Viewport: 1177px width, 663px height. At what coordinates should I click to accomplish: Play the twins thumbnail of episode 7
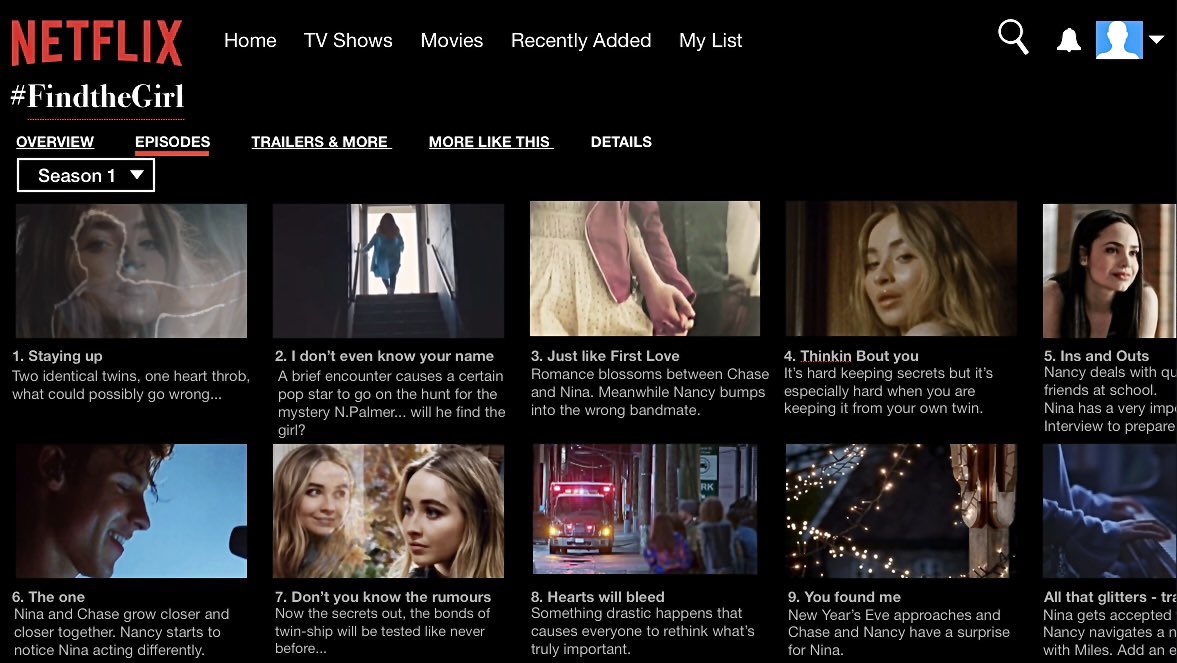pyautogui.click(x=388, y=511)
